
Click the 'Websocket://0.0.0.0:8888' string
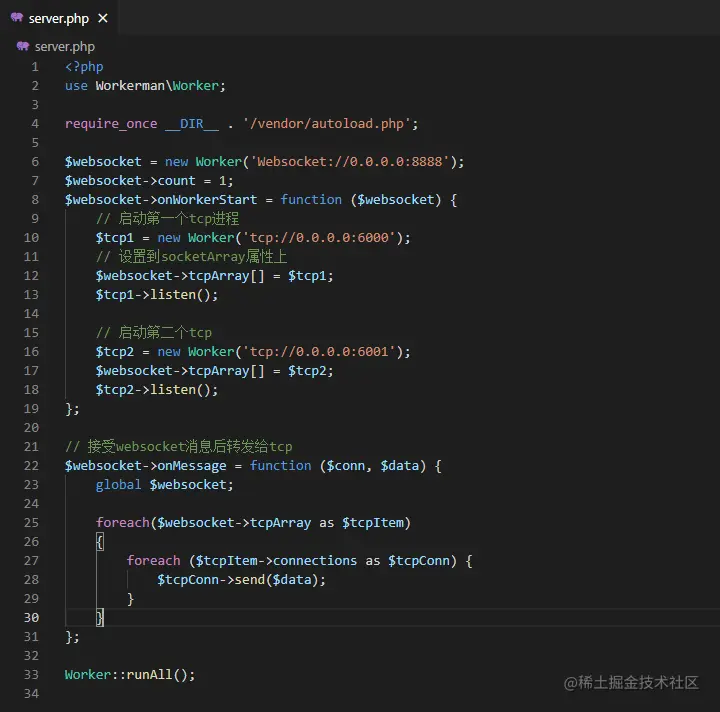(349, 162)
